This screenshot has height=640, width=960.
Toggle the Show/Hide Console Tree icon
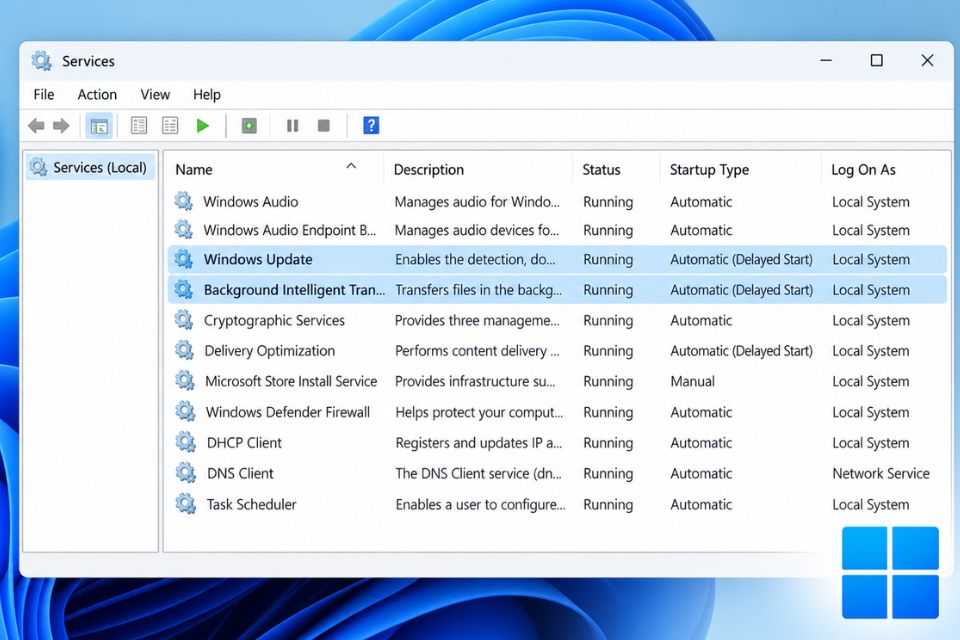(99, 126)
